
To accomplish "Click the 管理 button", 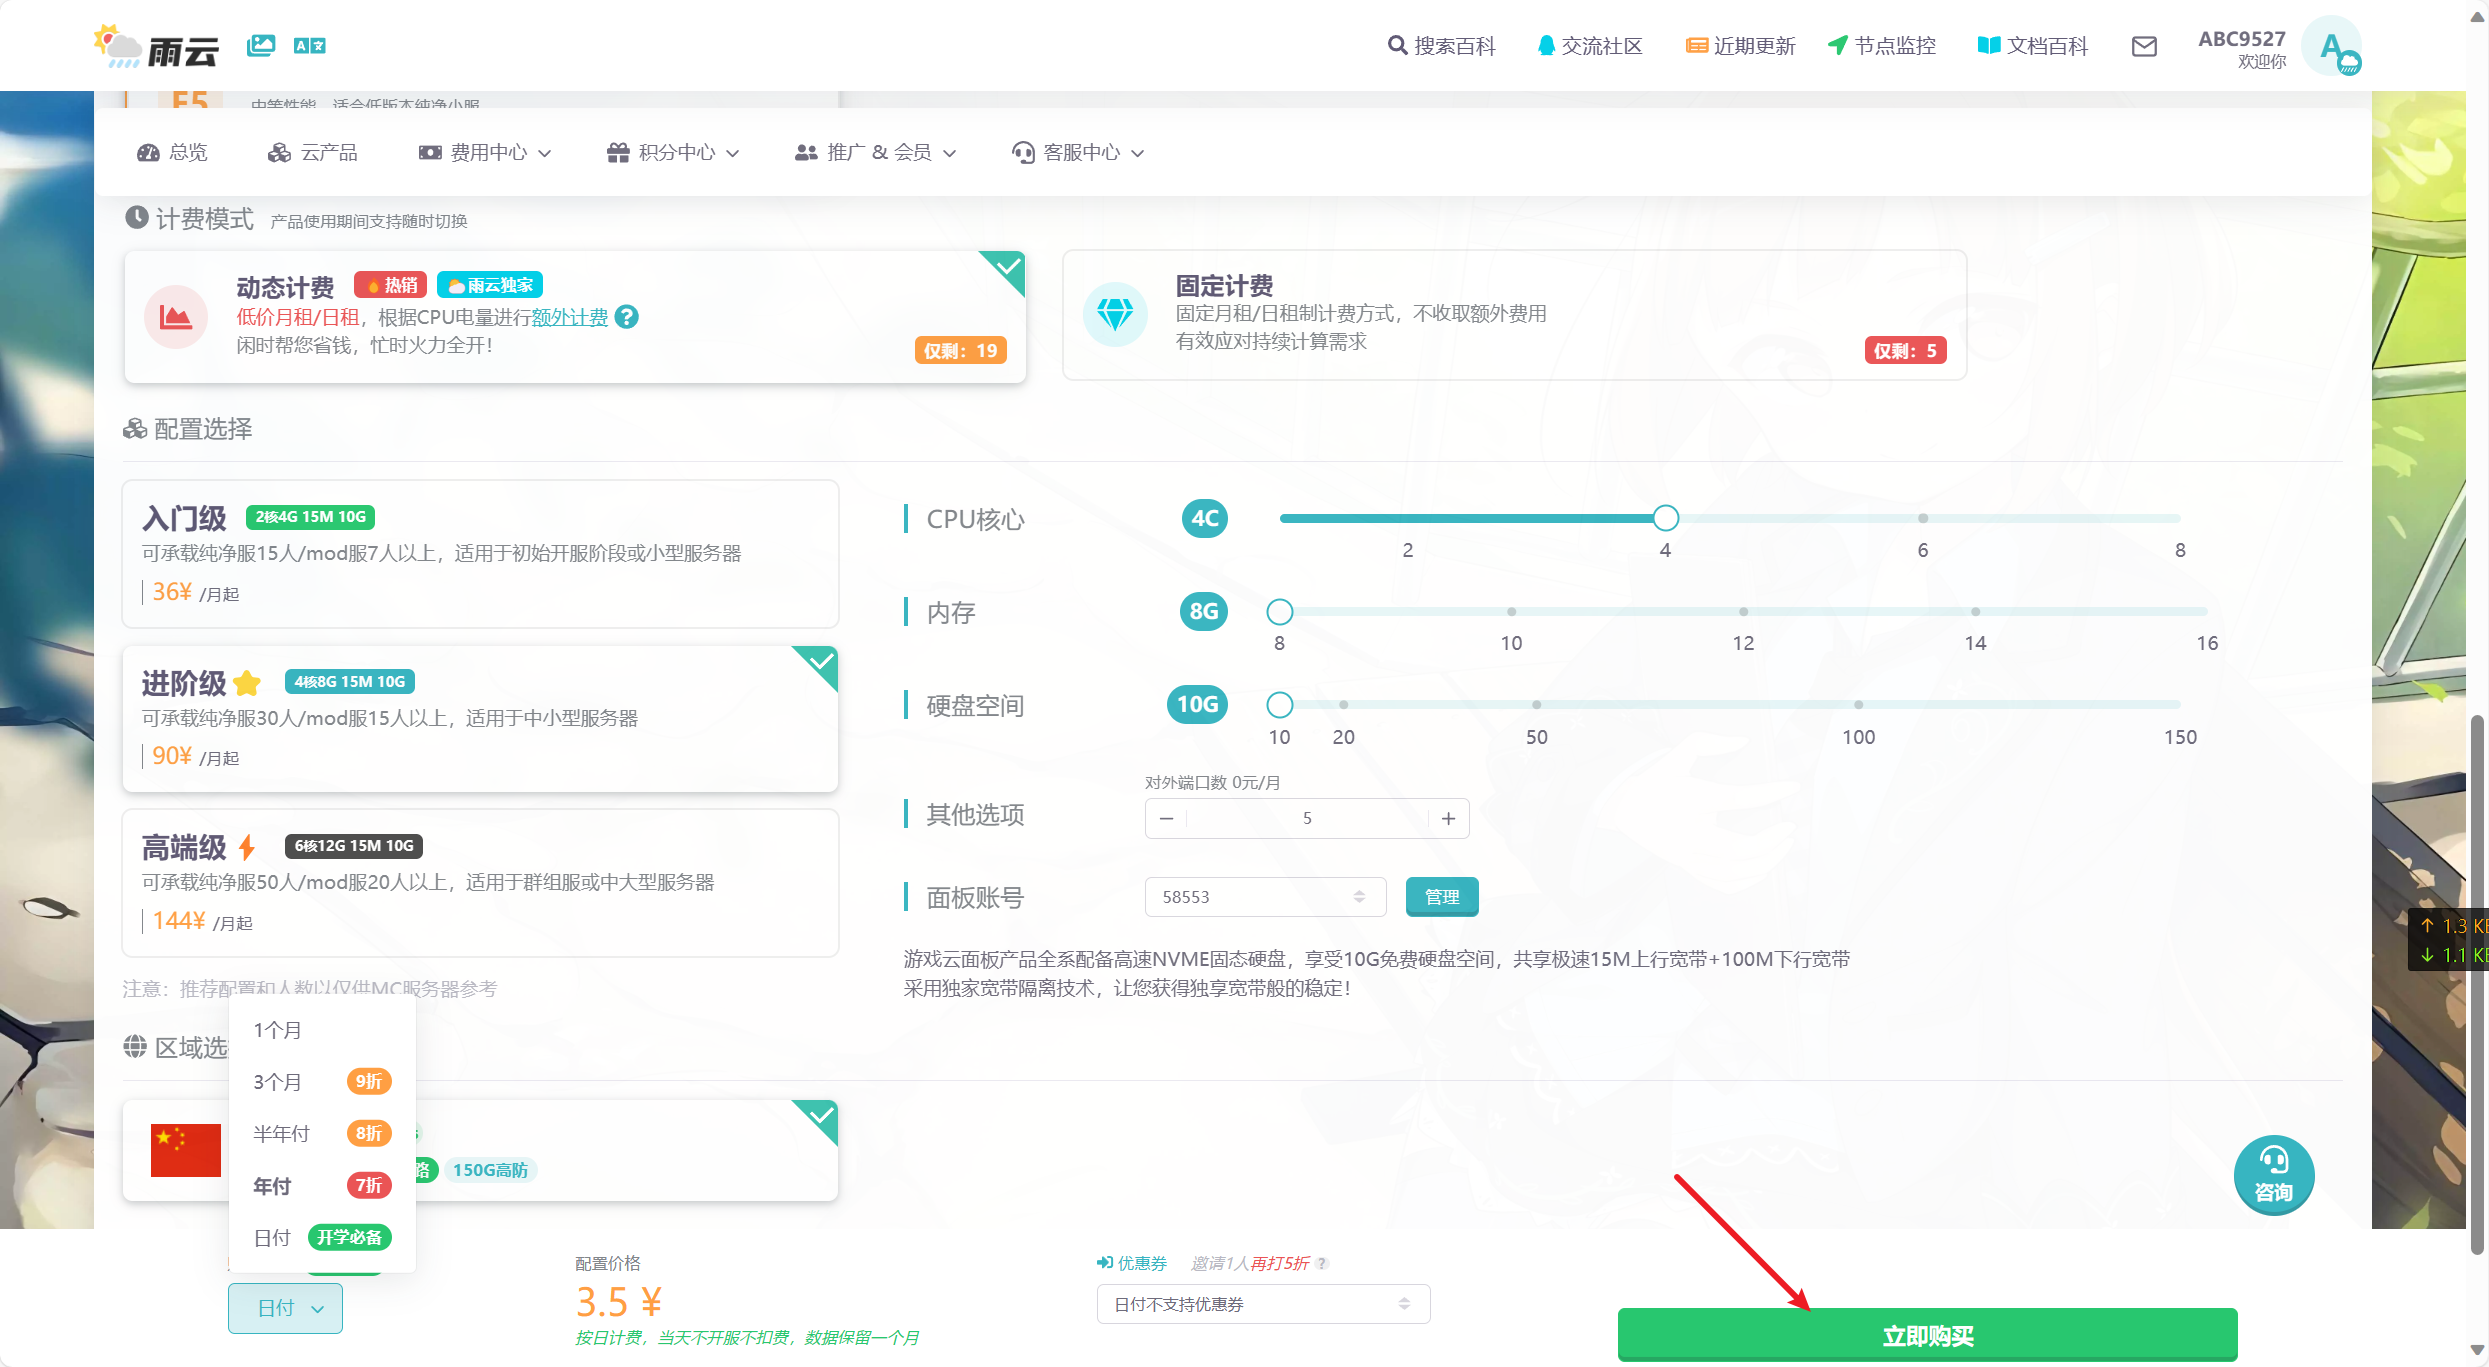I will (x=1441, y=897).
